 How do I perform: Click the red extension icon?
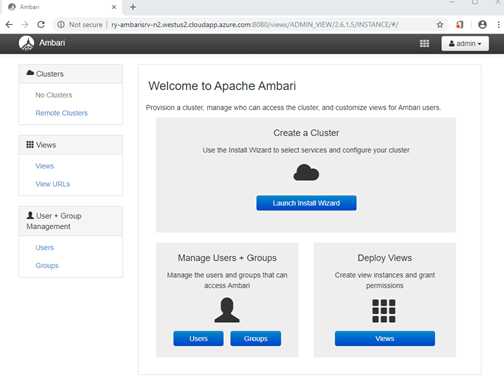click(460, 25)
